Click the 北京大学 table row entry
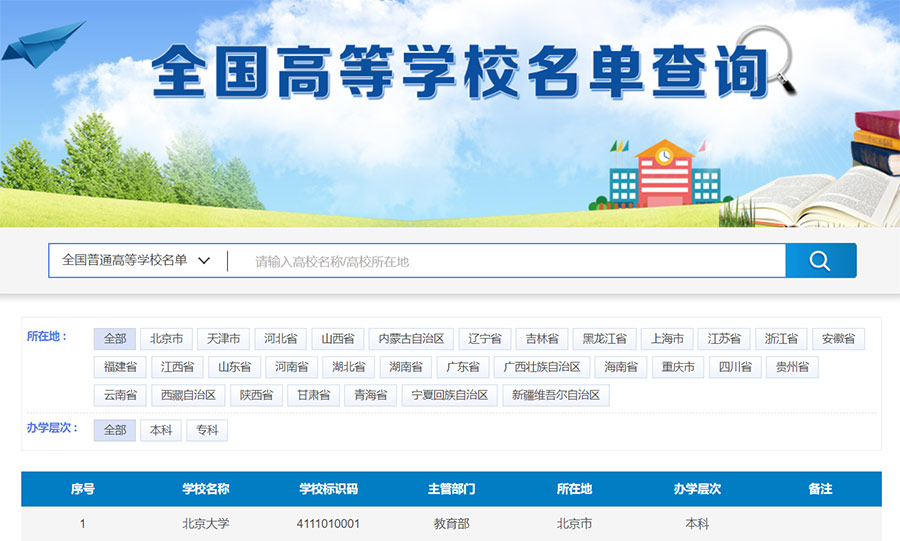This screenshot has width=900, height=541. coord(206,523)
